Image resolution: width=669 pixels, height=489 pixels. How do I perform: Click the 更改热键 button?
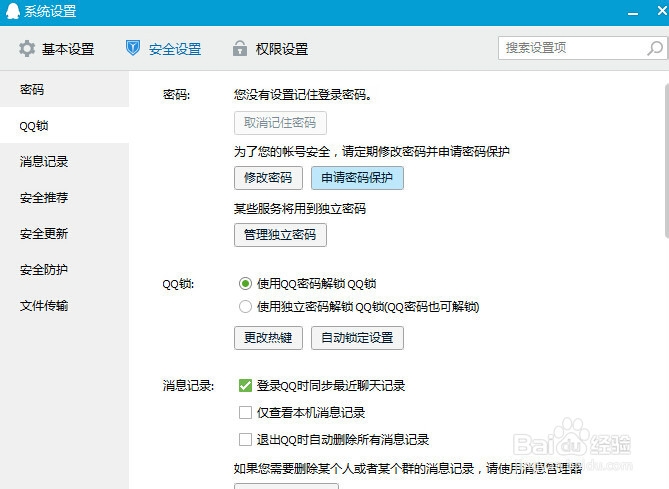coord(268,338)
